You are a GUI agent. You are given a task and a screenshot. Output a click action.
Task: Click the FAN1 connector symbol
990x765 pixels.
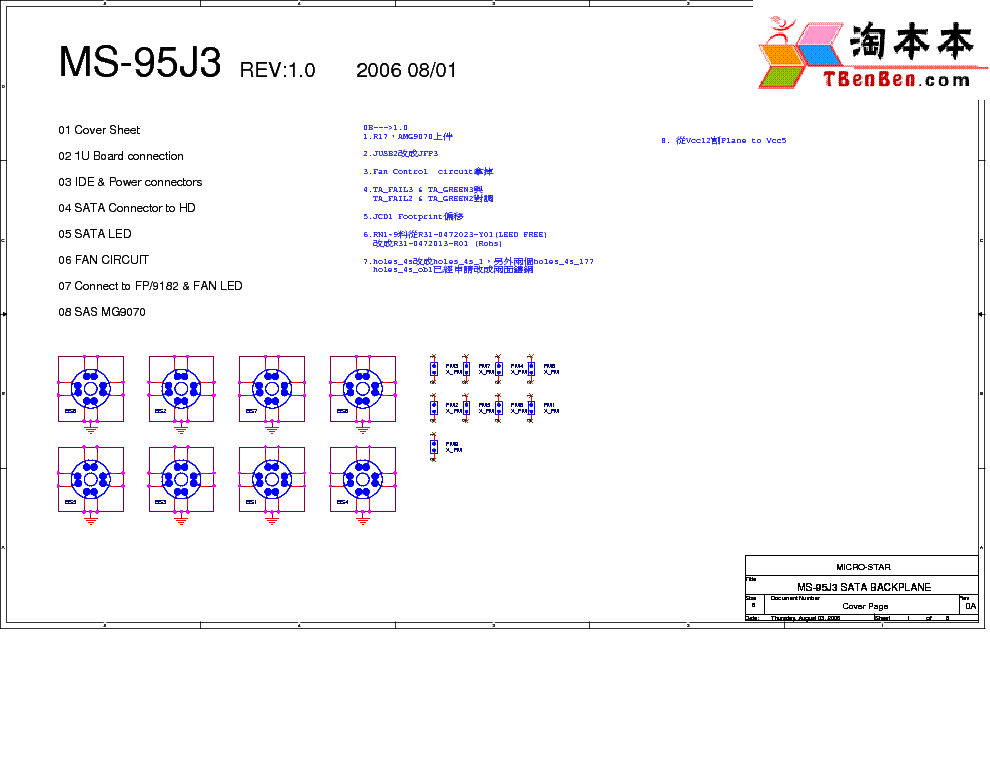(531, 408)
